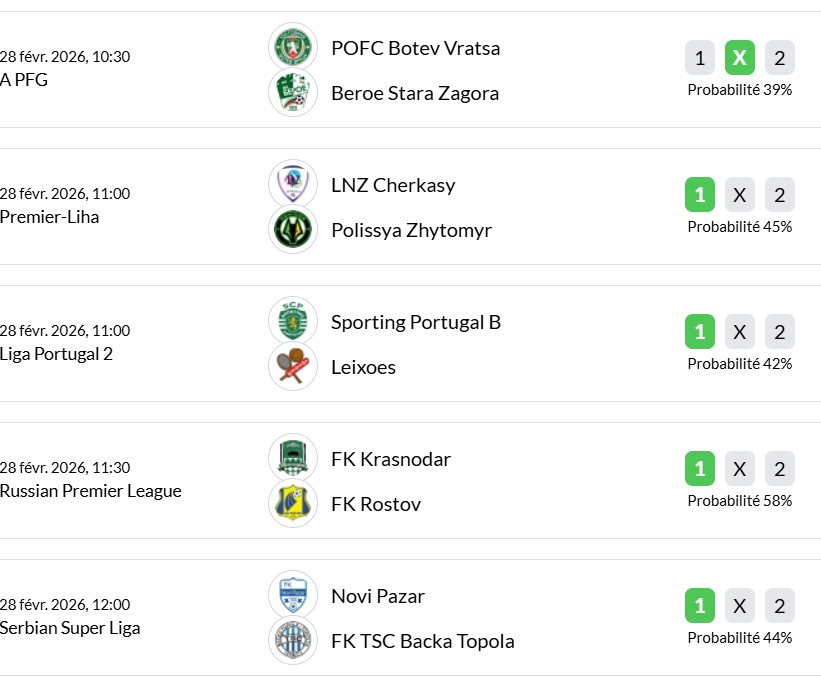Pick outcome 2 for LNZ Cherkasy match
The height and width of the screenshot is (677, 821).
pos(780,195)
